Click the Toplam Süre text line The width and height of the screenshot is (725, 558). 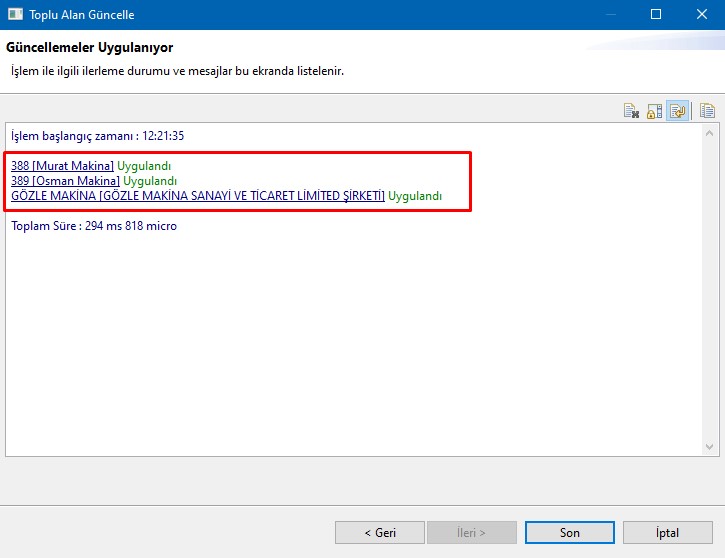tap(94, 226)
